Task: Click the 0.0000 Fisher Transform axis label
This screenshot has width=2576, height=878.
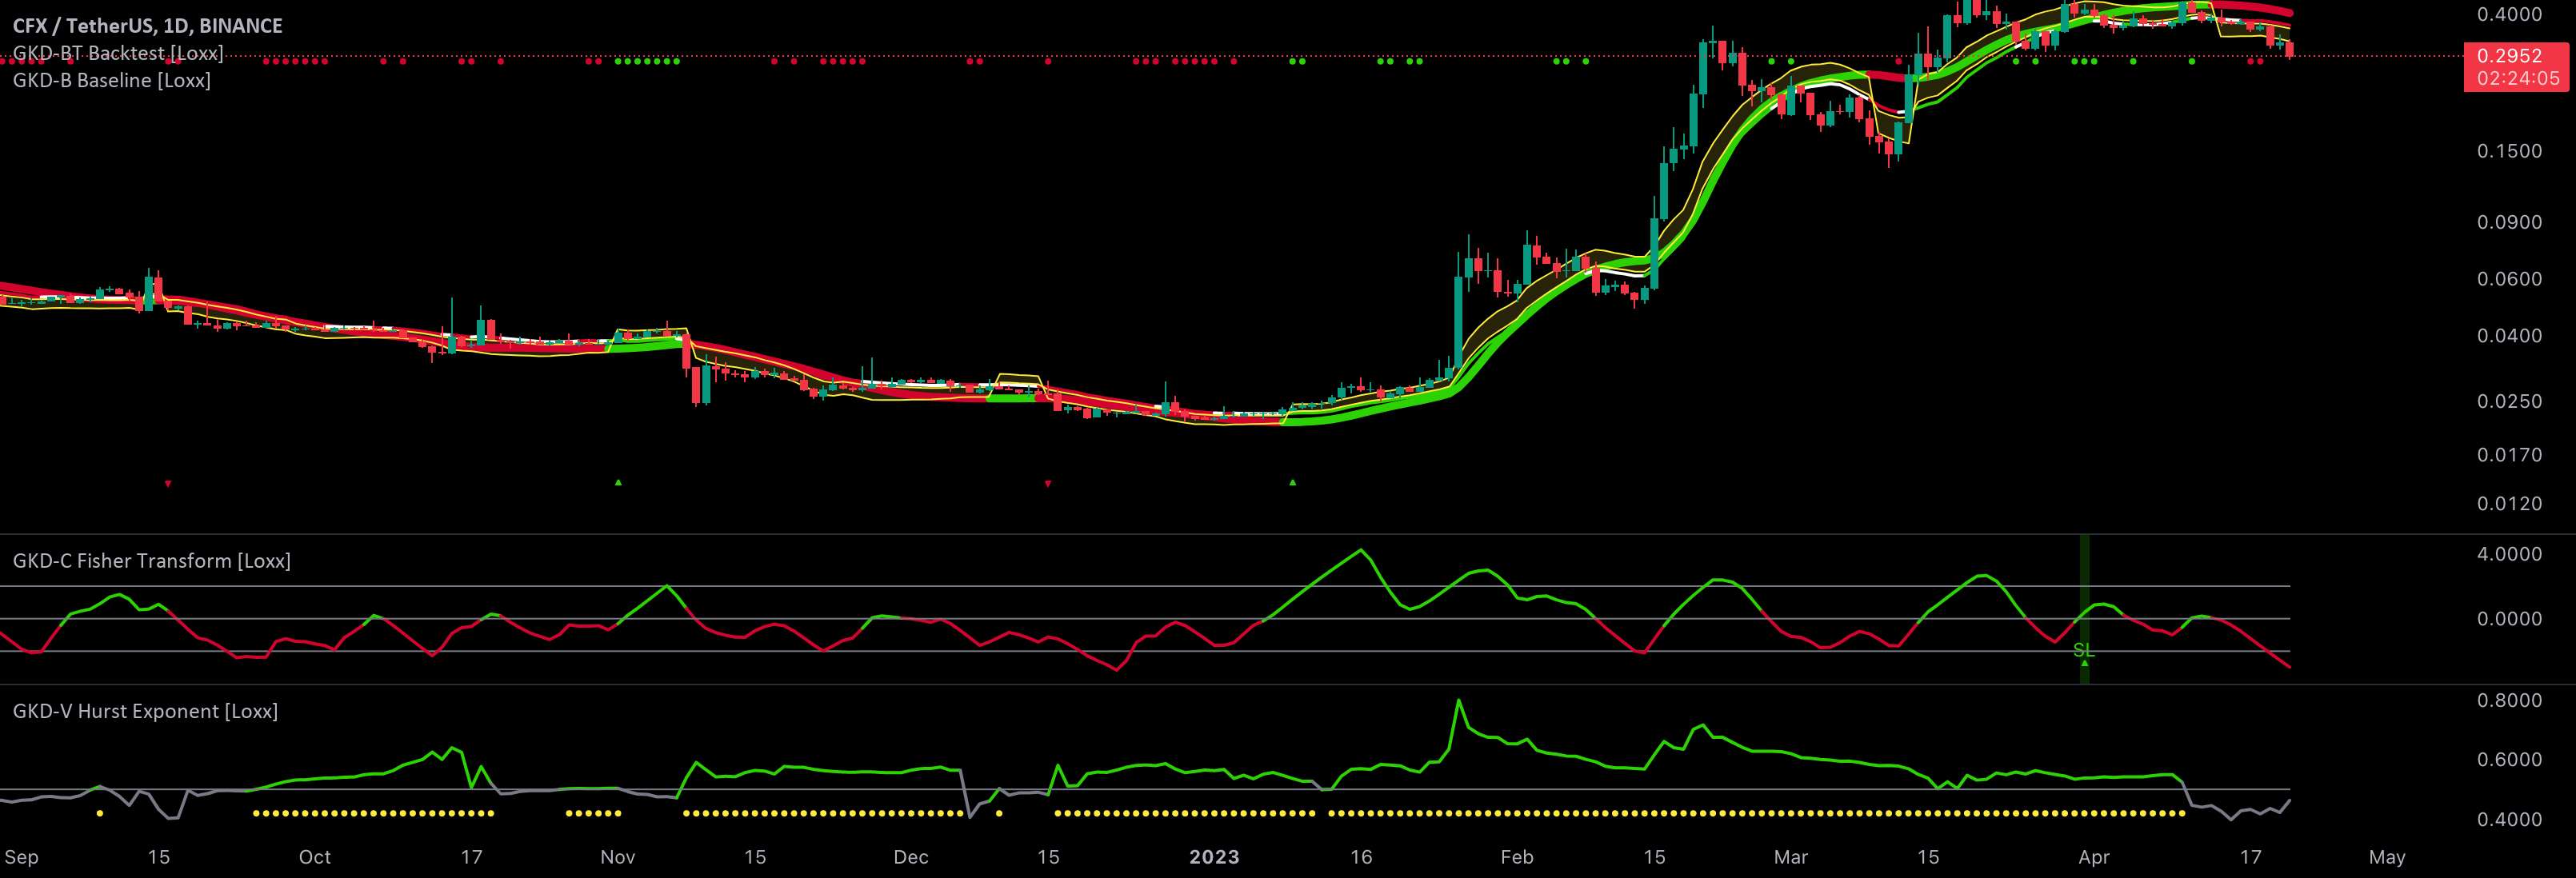Action: tap(2508, 619)
